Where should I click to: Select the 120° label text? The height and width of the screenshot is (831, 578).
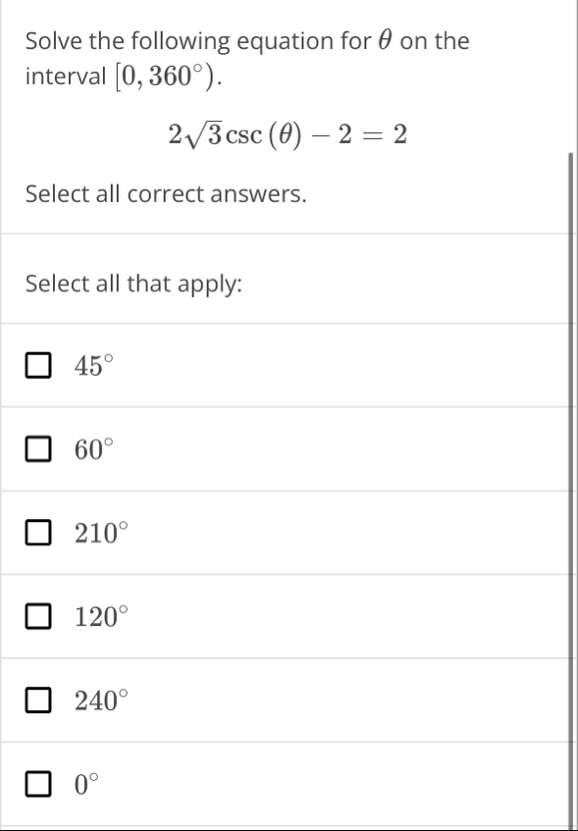coord(98,617)
